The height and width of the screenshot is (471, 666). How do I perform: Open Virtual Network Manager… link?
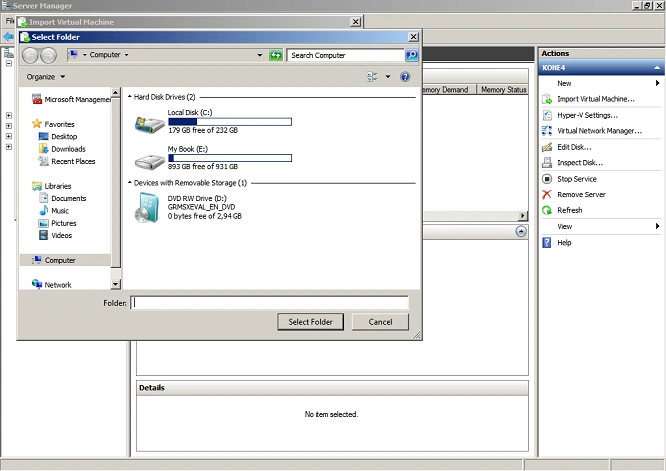[x=599, y=131]
